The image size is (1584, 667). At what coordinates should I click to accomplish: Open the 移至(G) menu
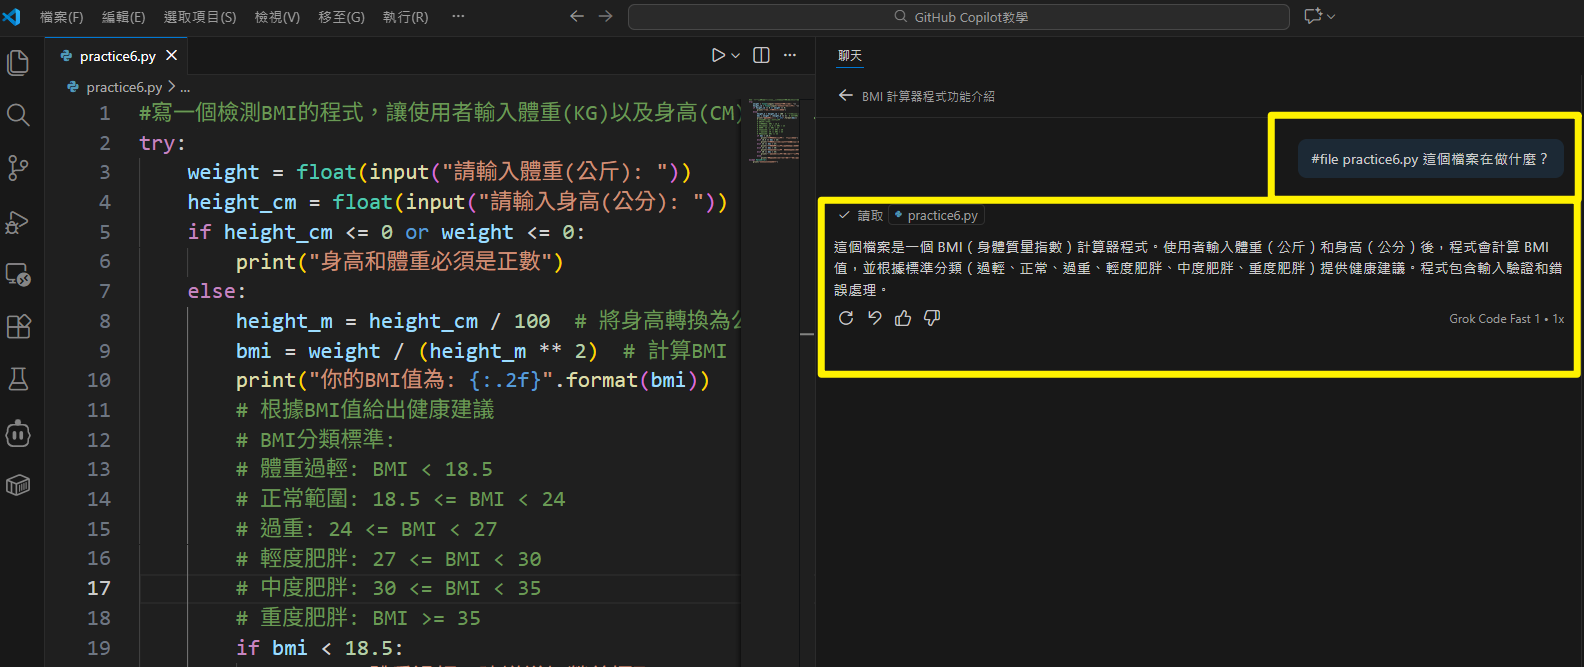pos(341,17)
